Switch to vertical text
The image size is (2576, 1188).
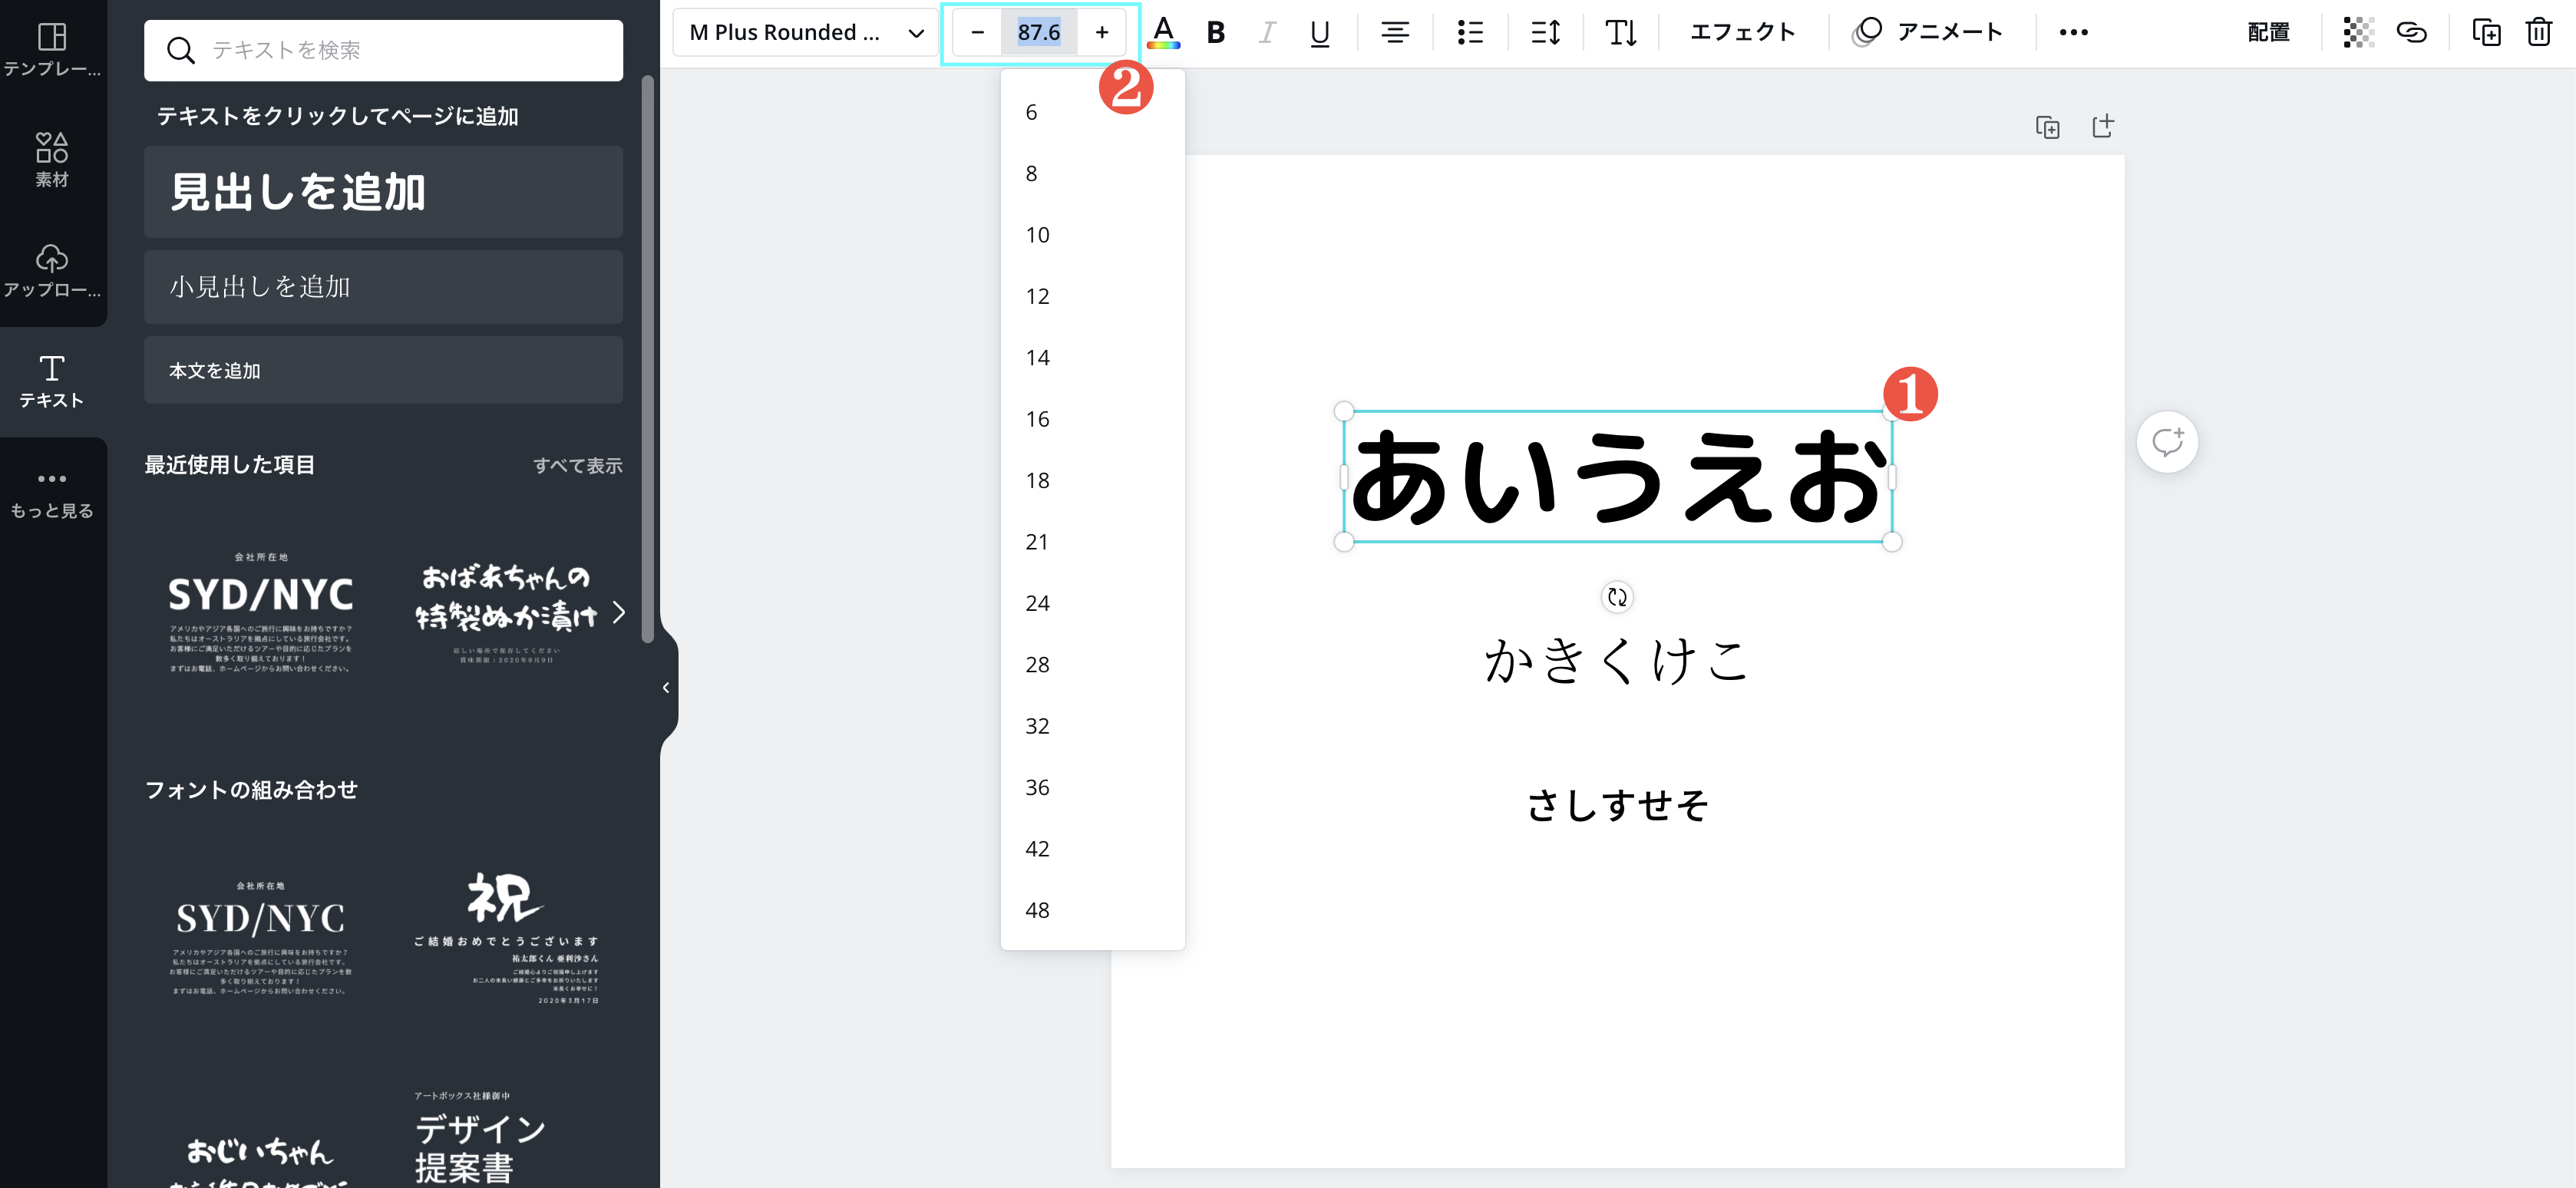[1620, 32]
